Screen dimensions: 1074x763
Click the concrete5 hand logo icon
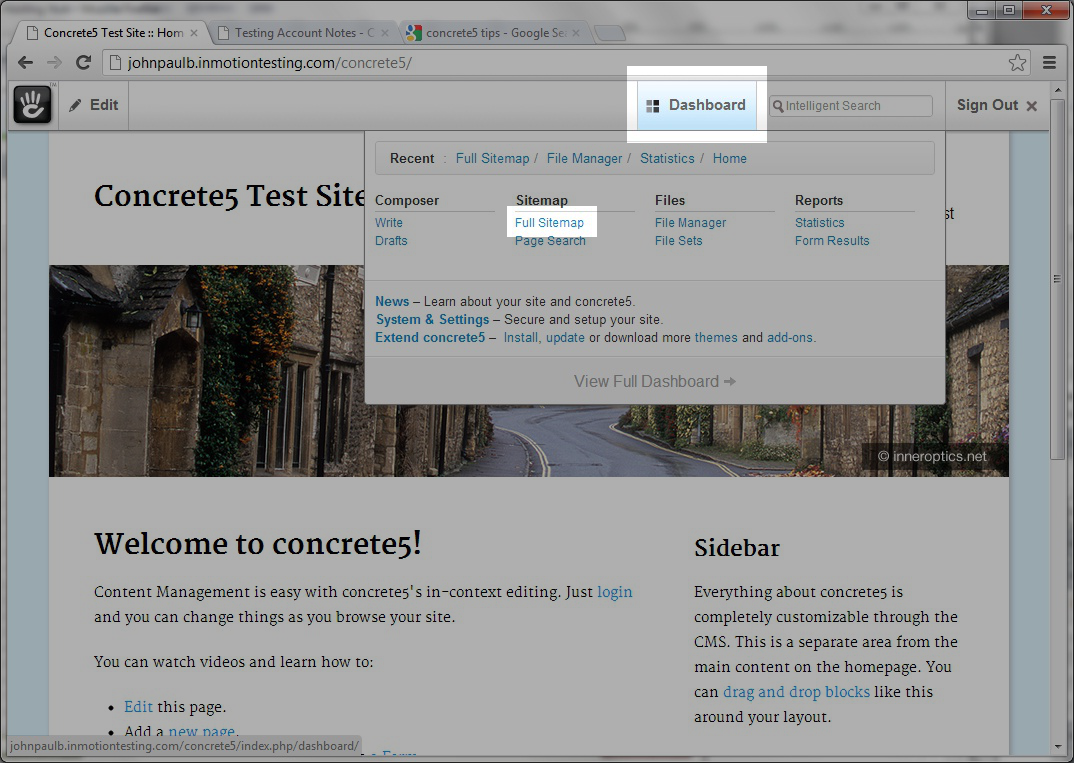[x=32, y=105]
